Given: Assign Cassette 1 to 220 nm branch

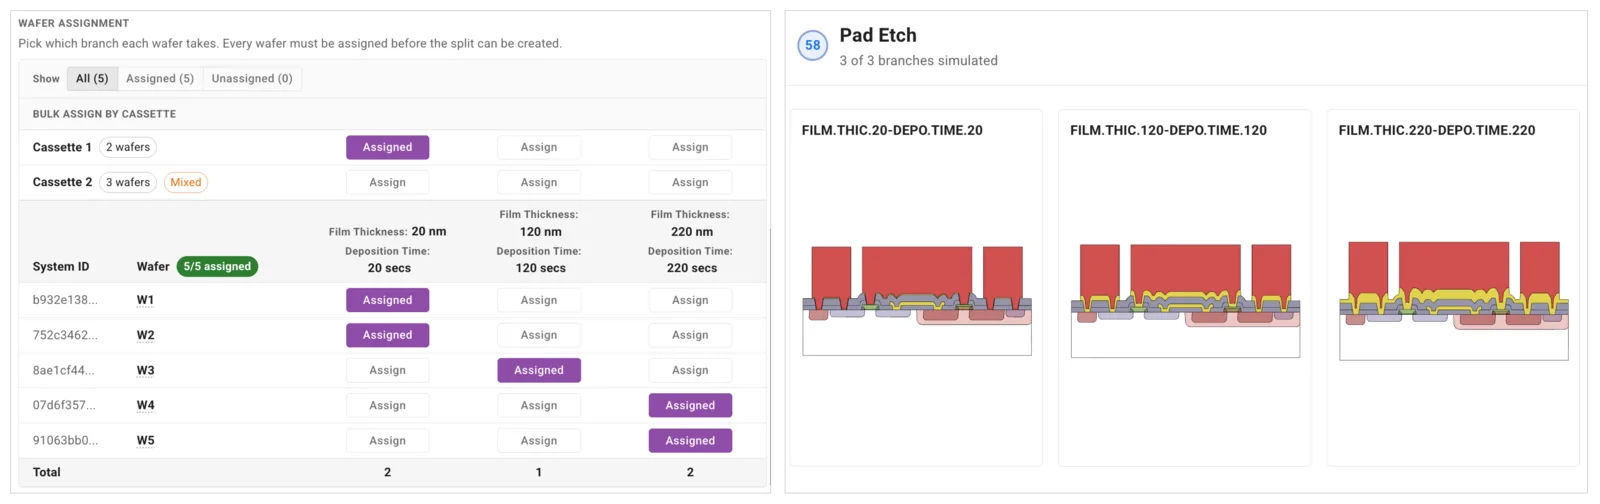Looking at the screenshot, I should (690, 147).
